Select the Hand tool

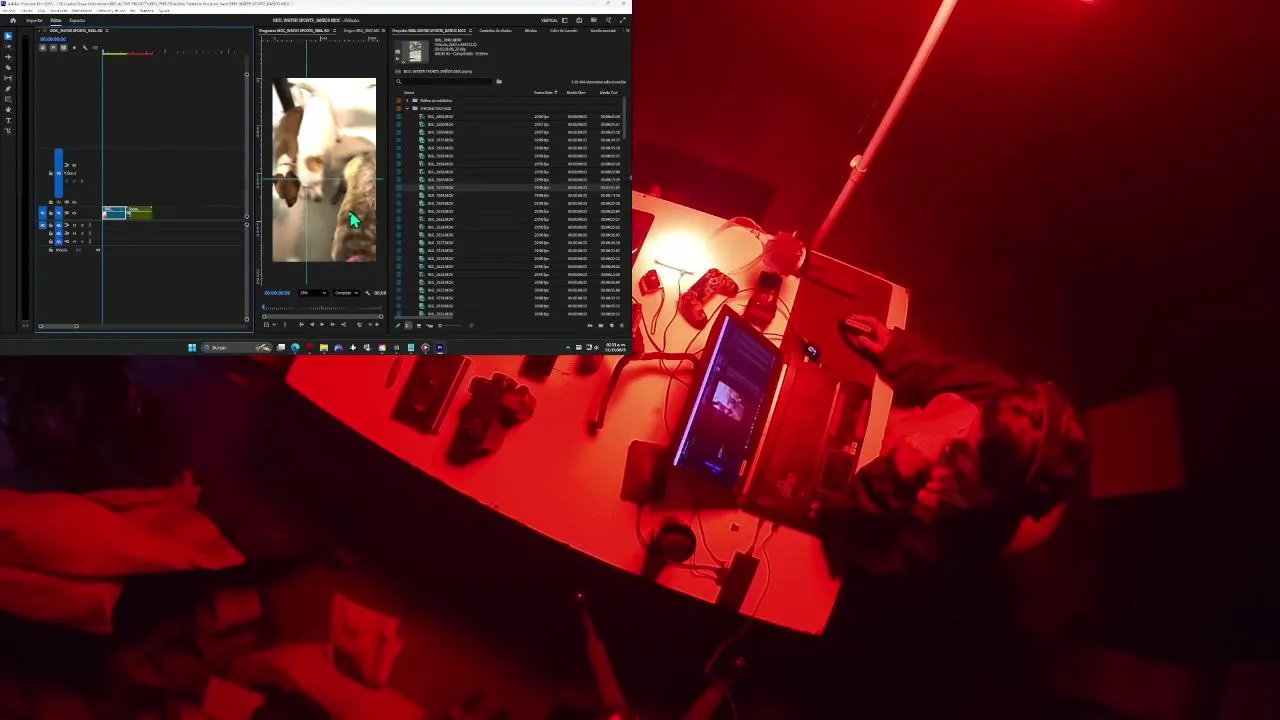(x=8, y=109)
